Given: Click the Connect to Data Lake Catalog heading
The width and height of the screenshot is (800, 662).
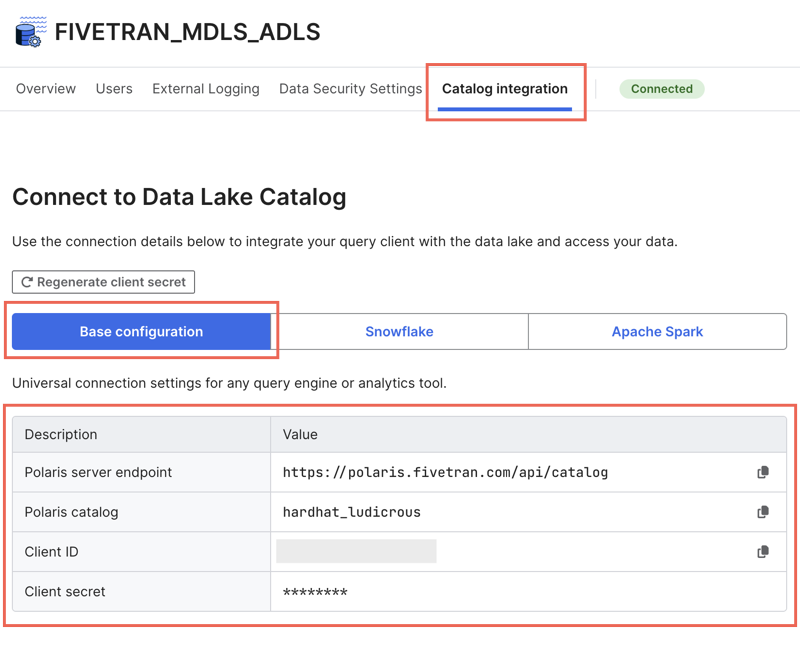Looking at the screenshot, I should 180,197.
